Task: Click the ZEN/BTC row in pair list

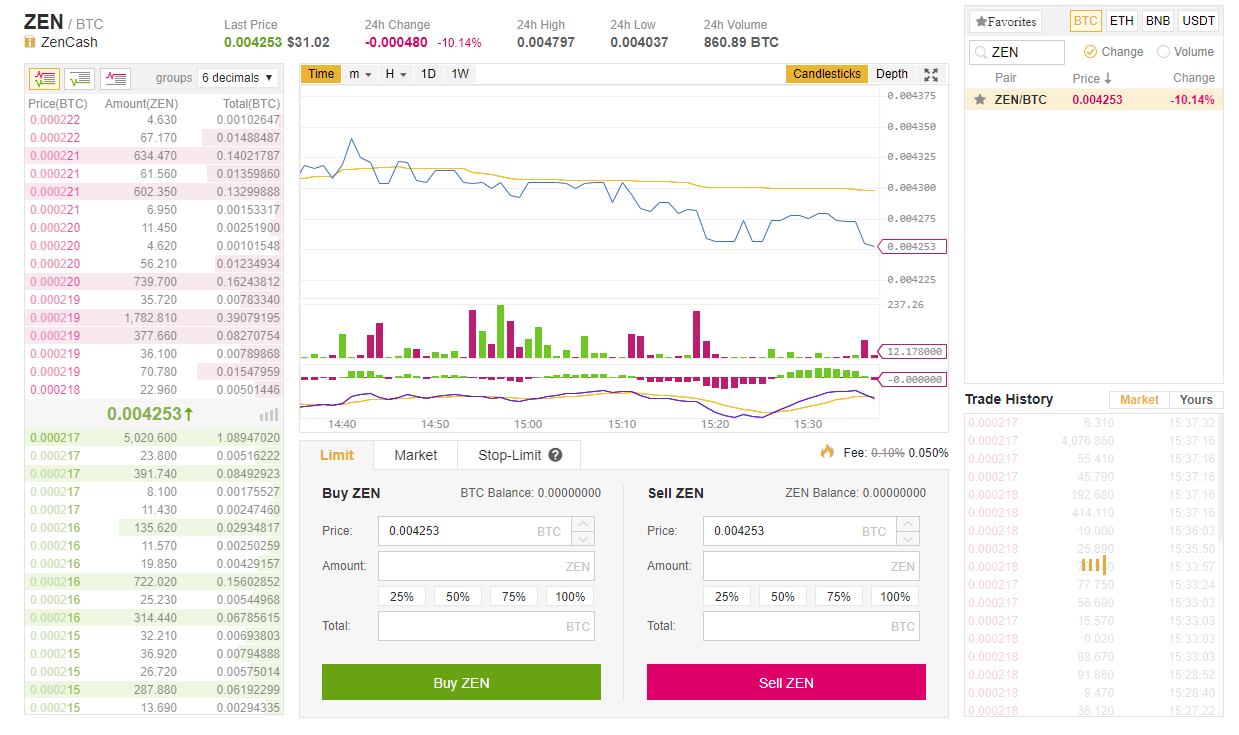Action: [x=1094, y=100]
